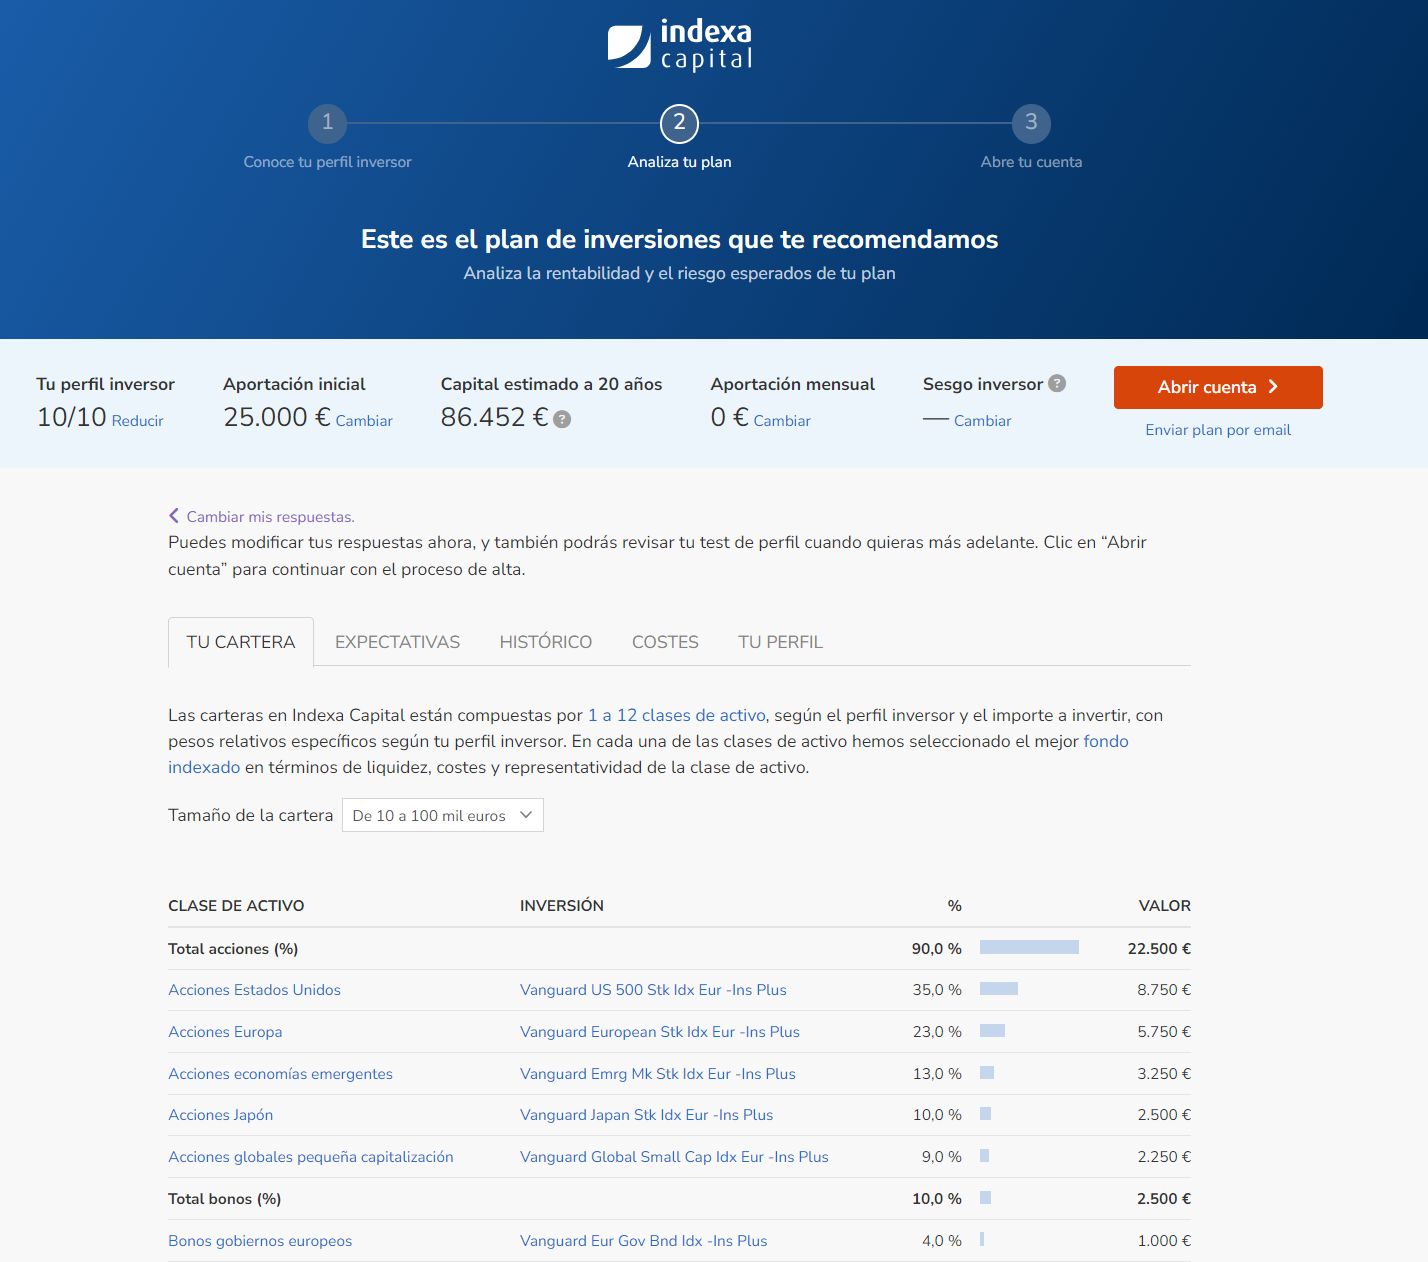This screenshot has width=1428, height=1262.
Task: Select step 2 circle Analiza tu plan
Action: click(679, 123)
